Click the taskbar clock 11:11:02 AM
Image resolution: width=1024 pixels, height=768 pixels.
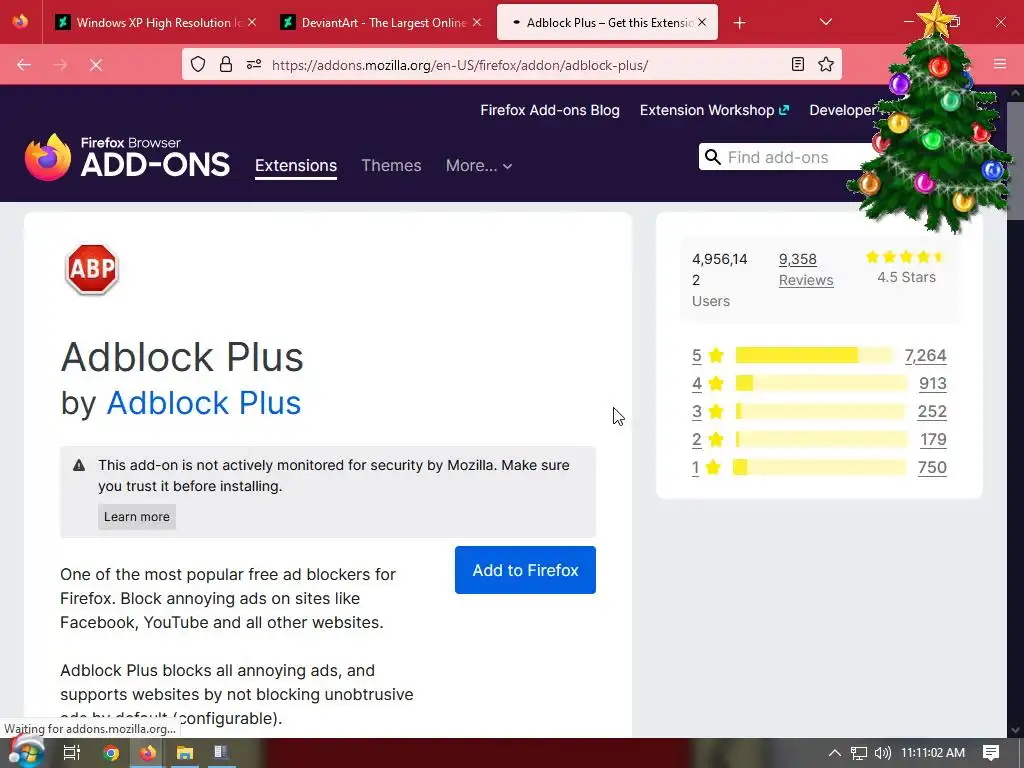click(933, 752)
